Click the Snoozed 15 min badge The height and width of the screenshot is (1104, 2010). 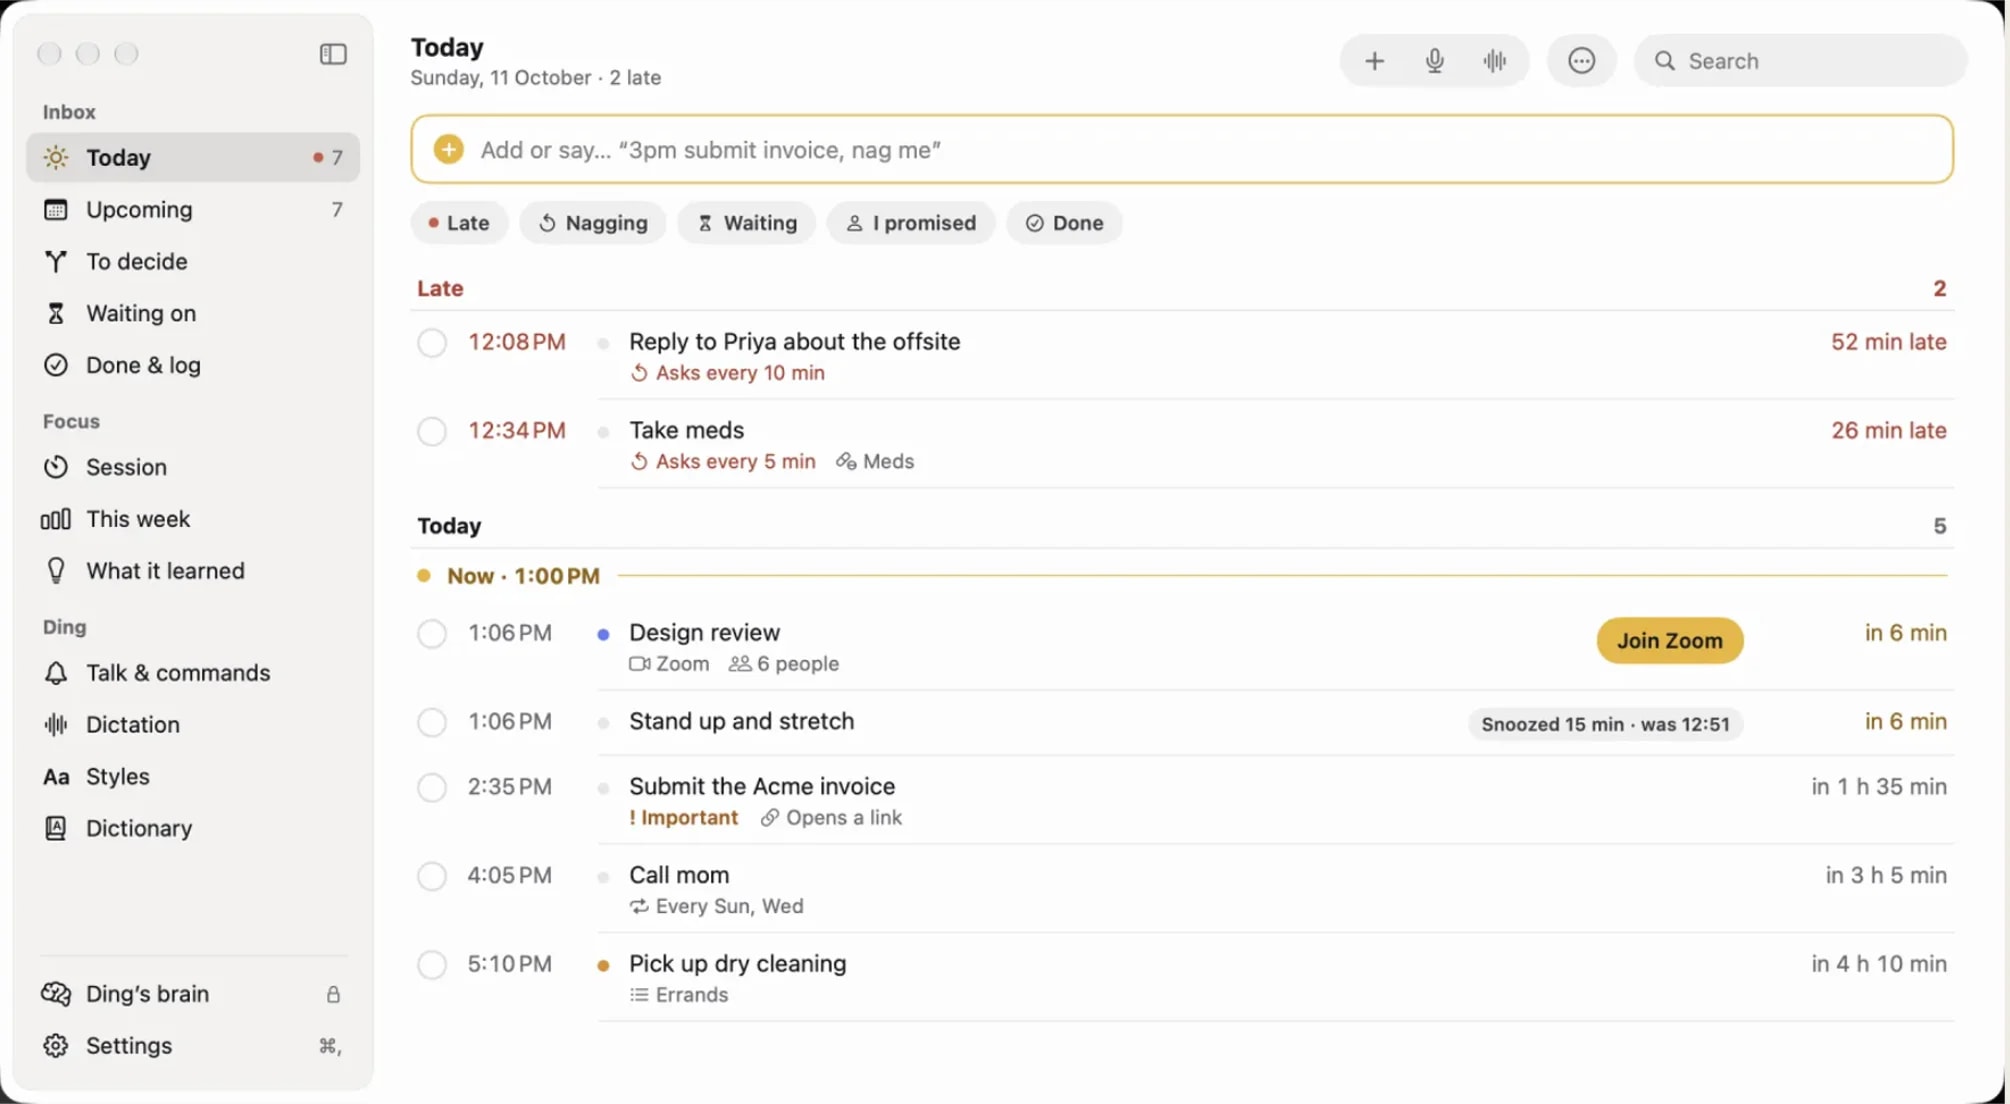(1605, 724)
